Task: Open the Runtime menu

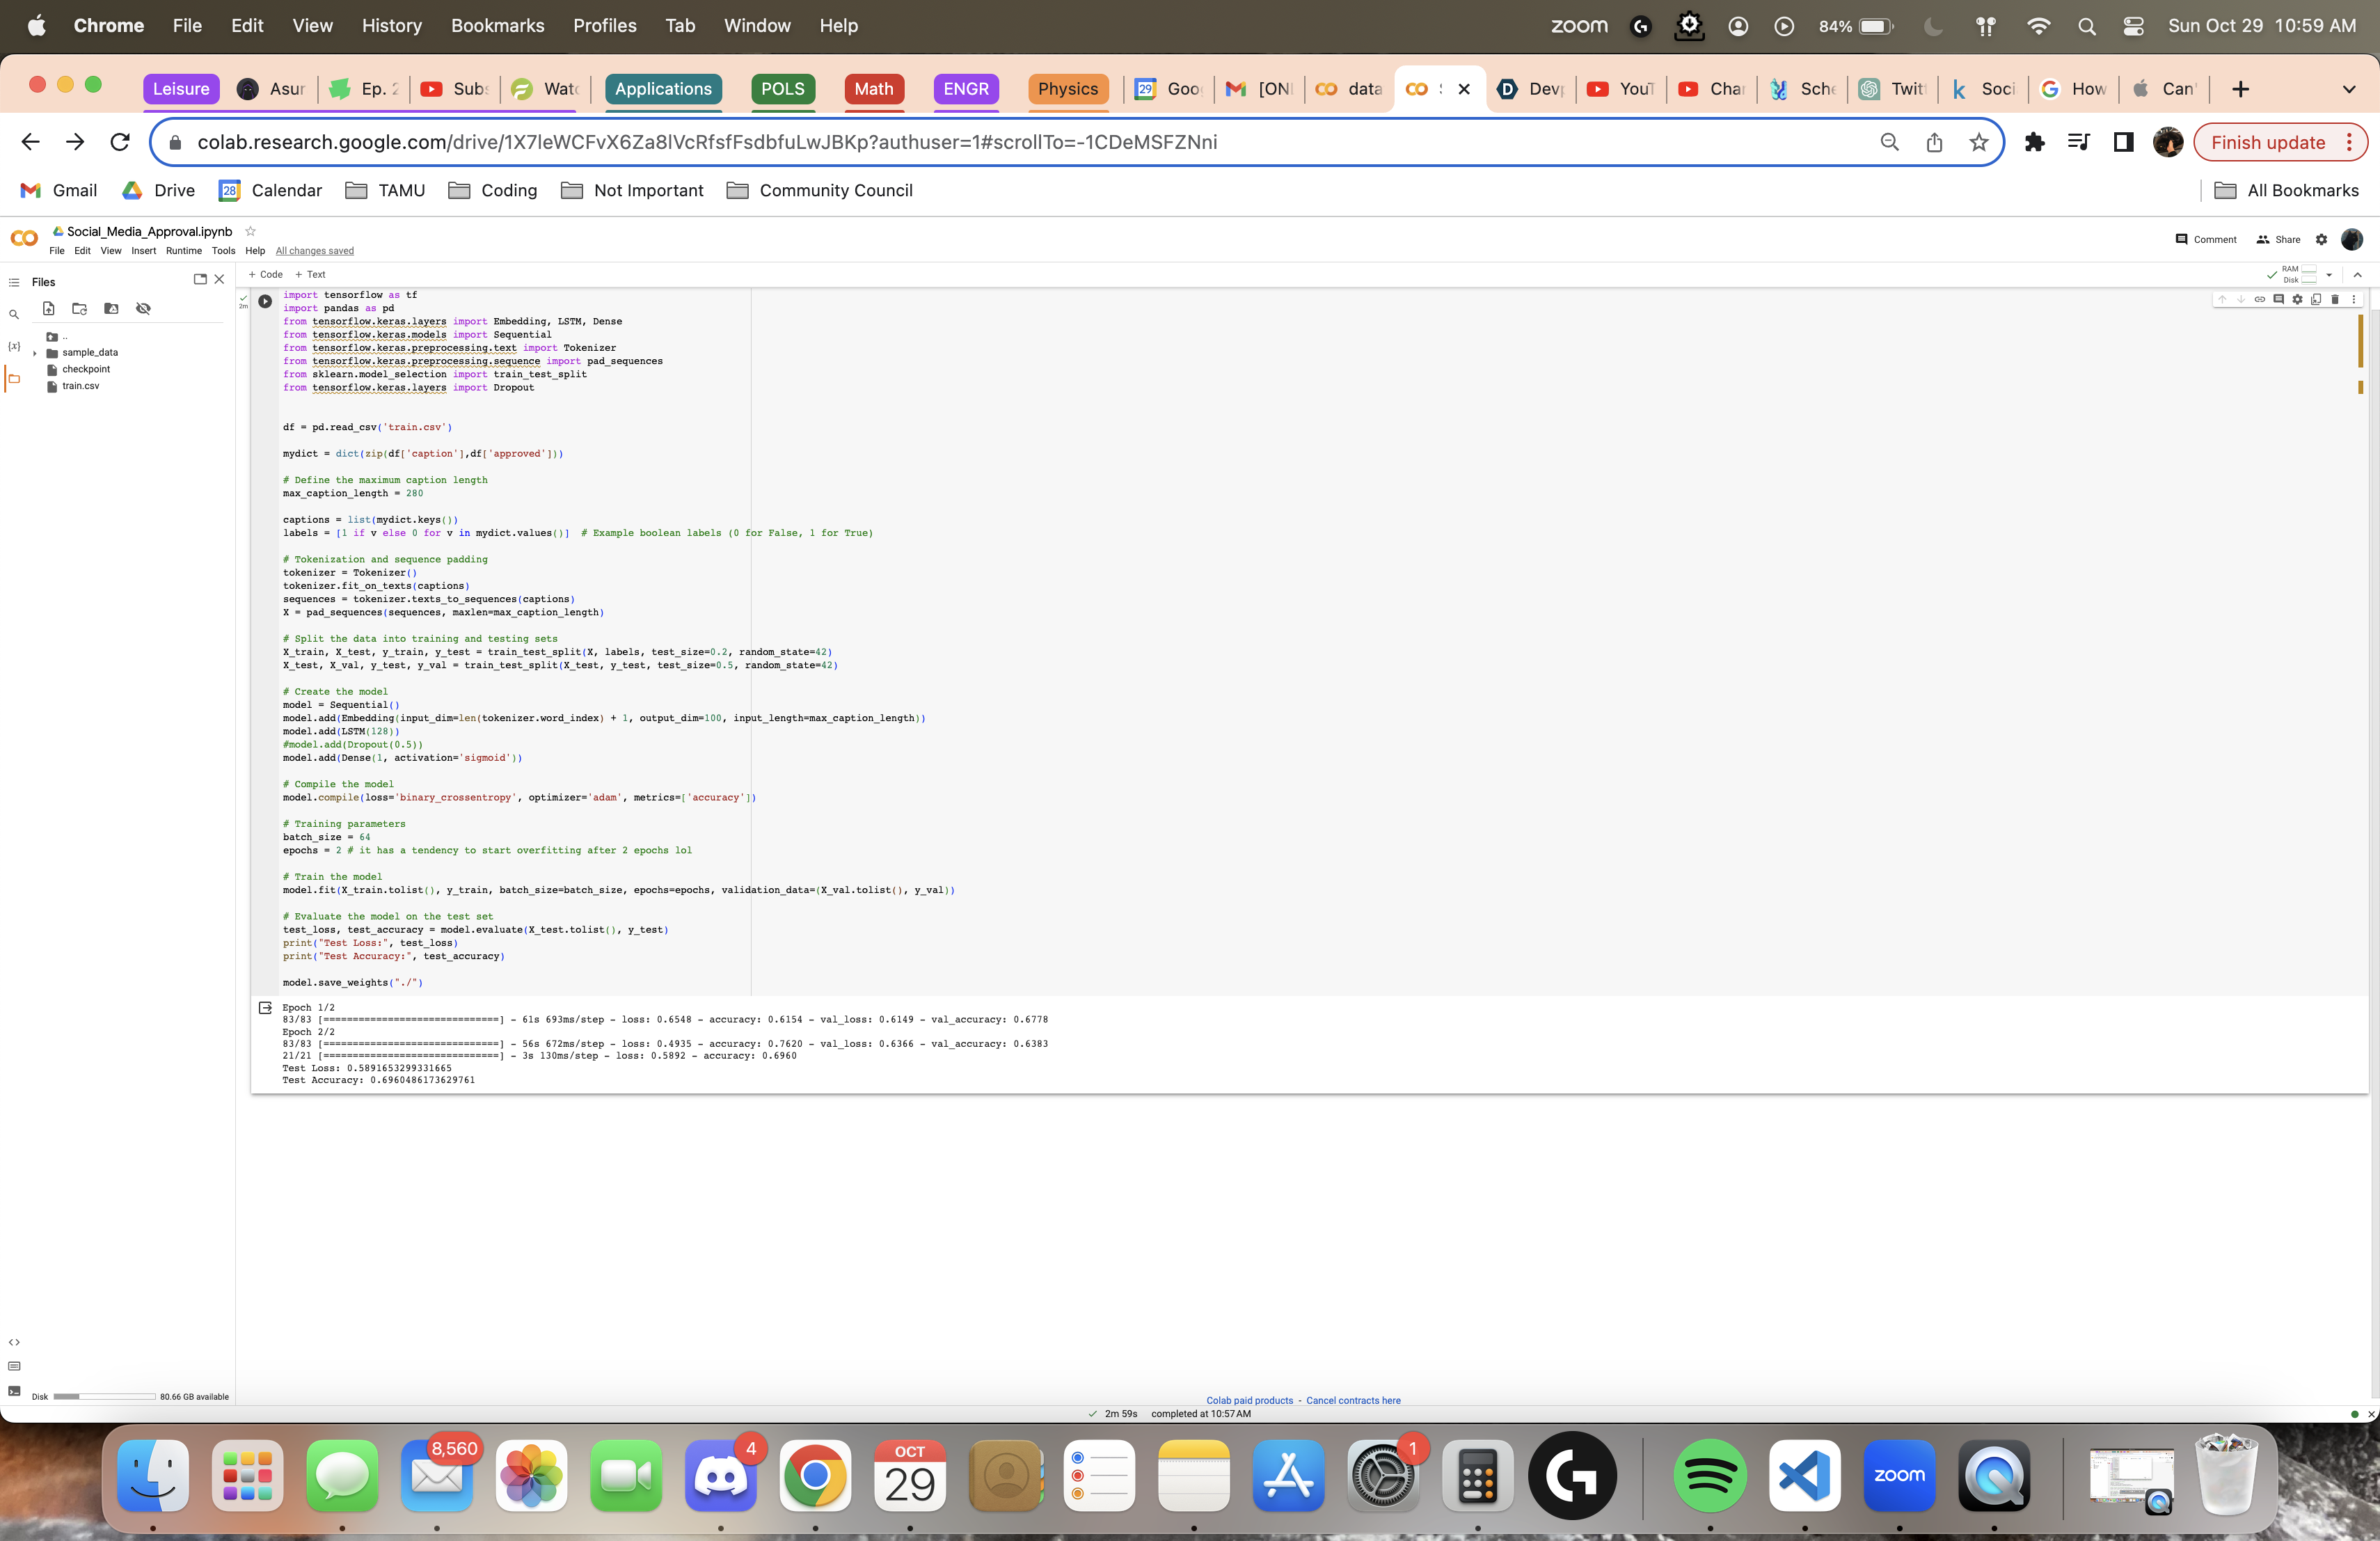Action: pyautogui.click(x=183, y=251)
